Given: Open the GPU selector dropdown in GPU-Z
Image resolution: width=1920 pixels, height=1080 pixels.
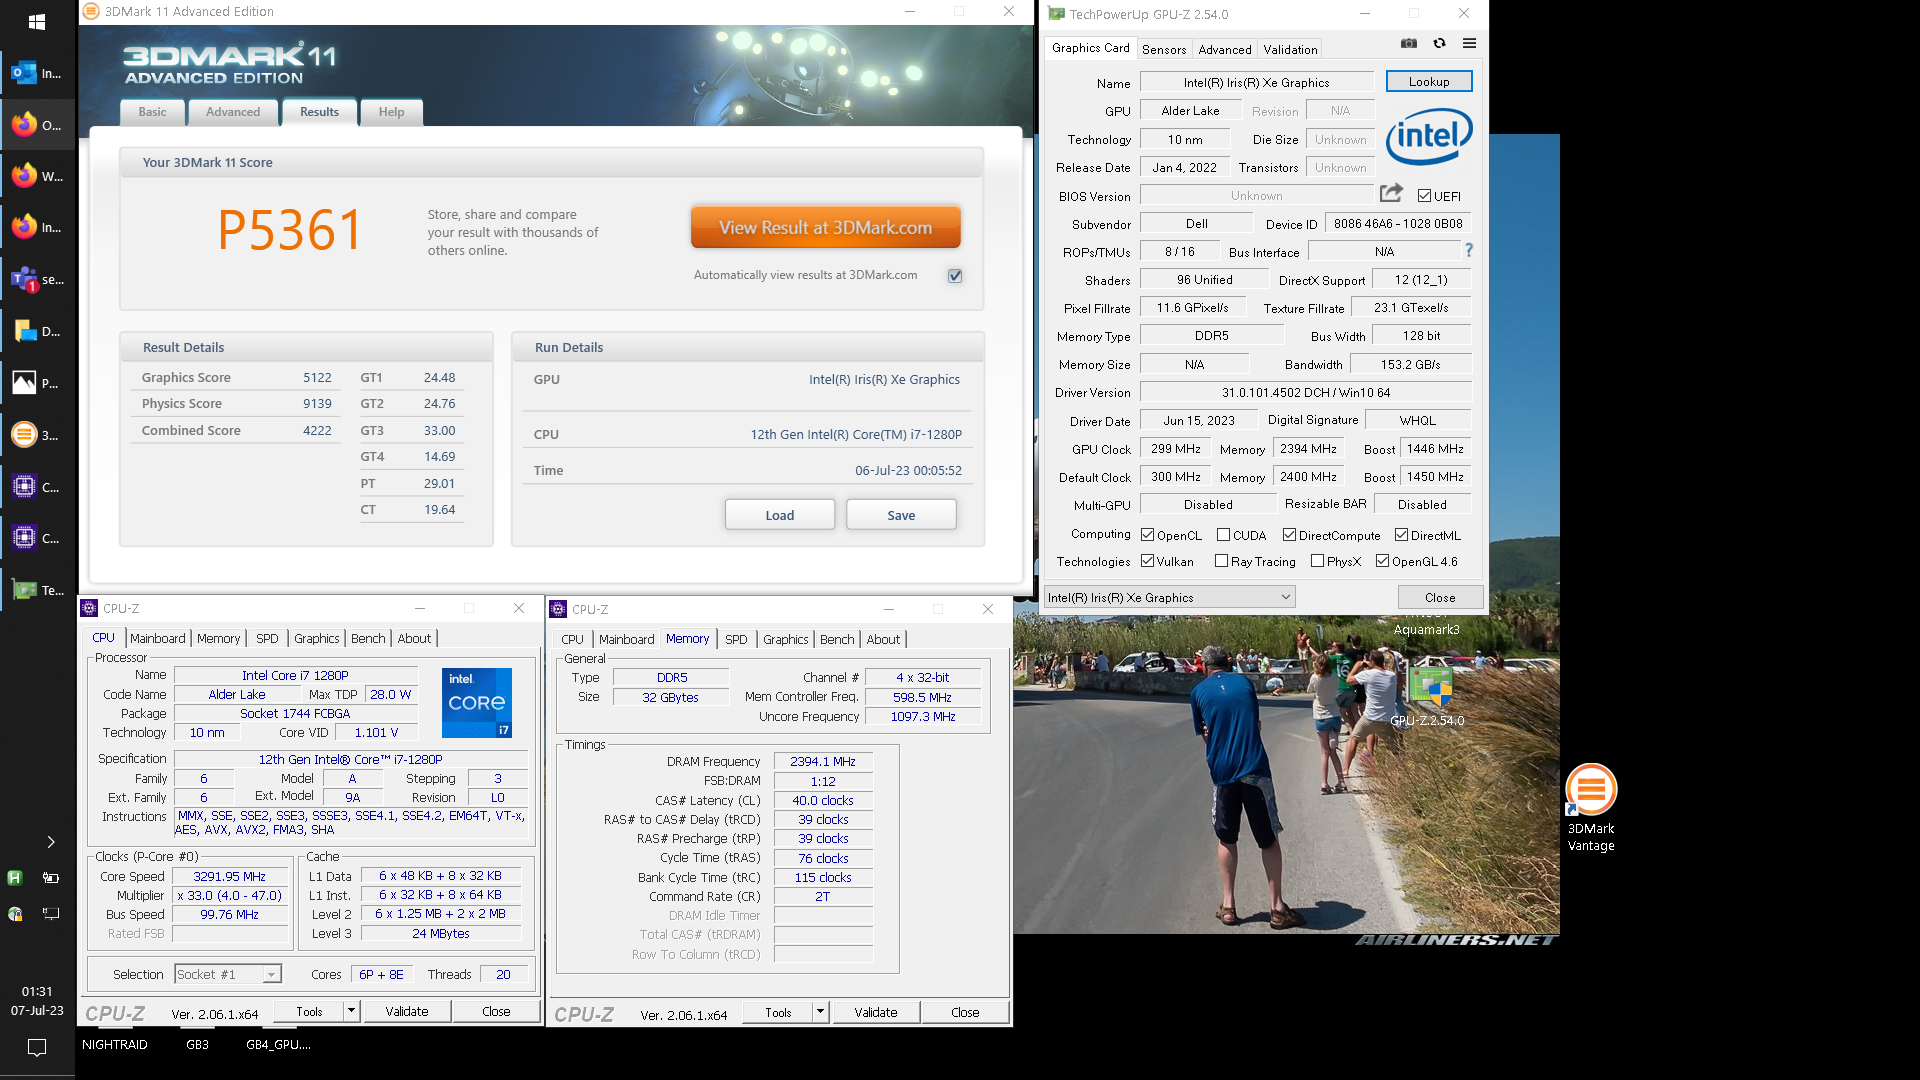Looking at the screenshot, I should click(1169, 597).
